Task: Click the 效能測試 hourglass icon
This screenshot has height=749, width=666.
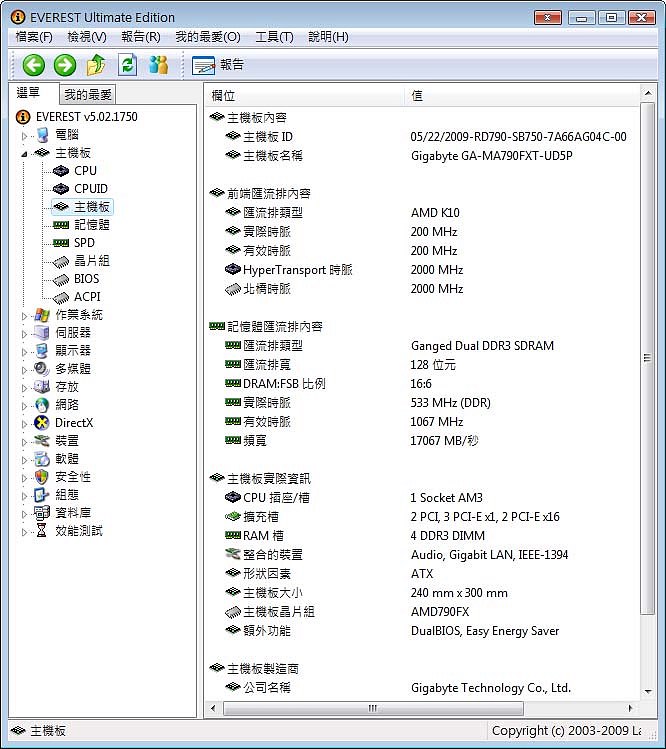Action: click(42, 531)
